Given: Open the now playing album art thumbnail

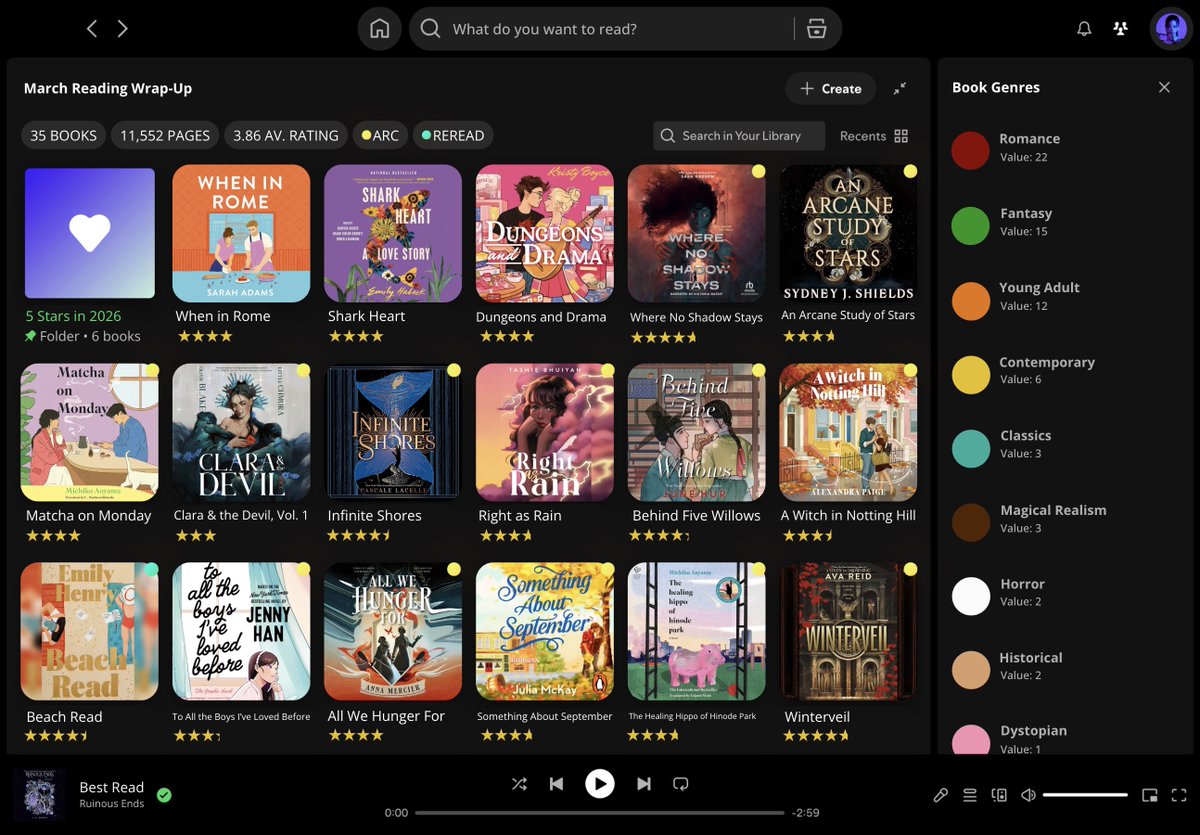Looking at the screenshot, I should 39,795.
